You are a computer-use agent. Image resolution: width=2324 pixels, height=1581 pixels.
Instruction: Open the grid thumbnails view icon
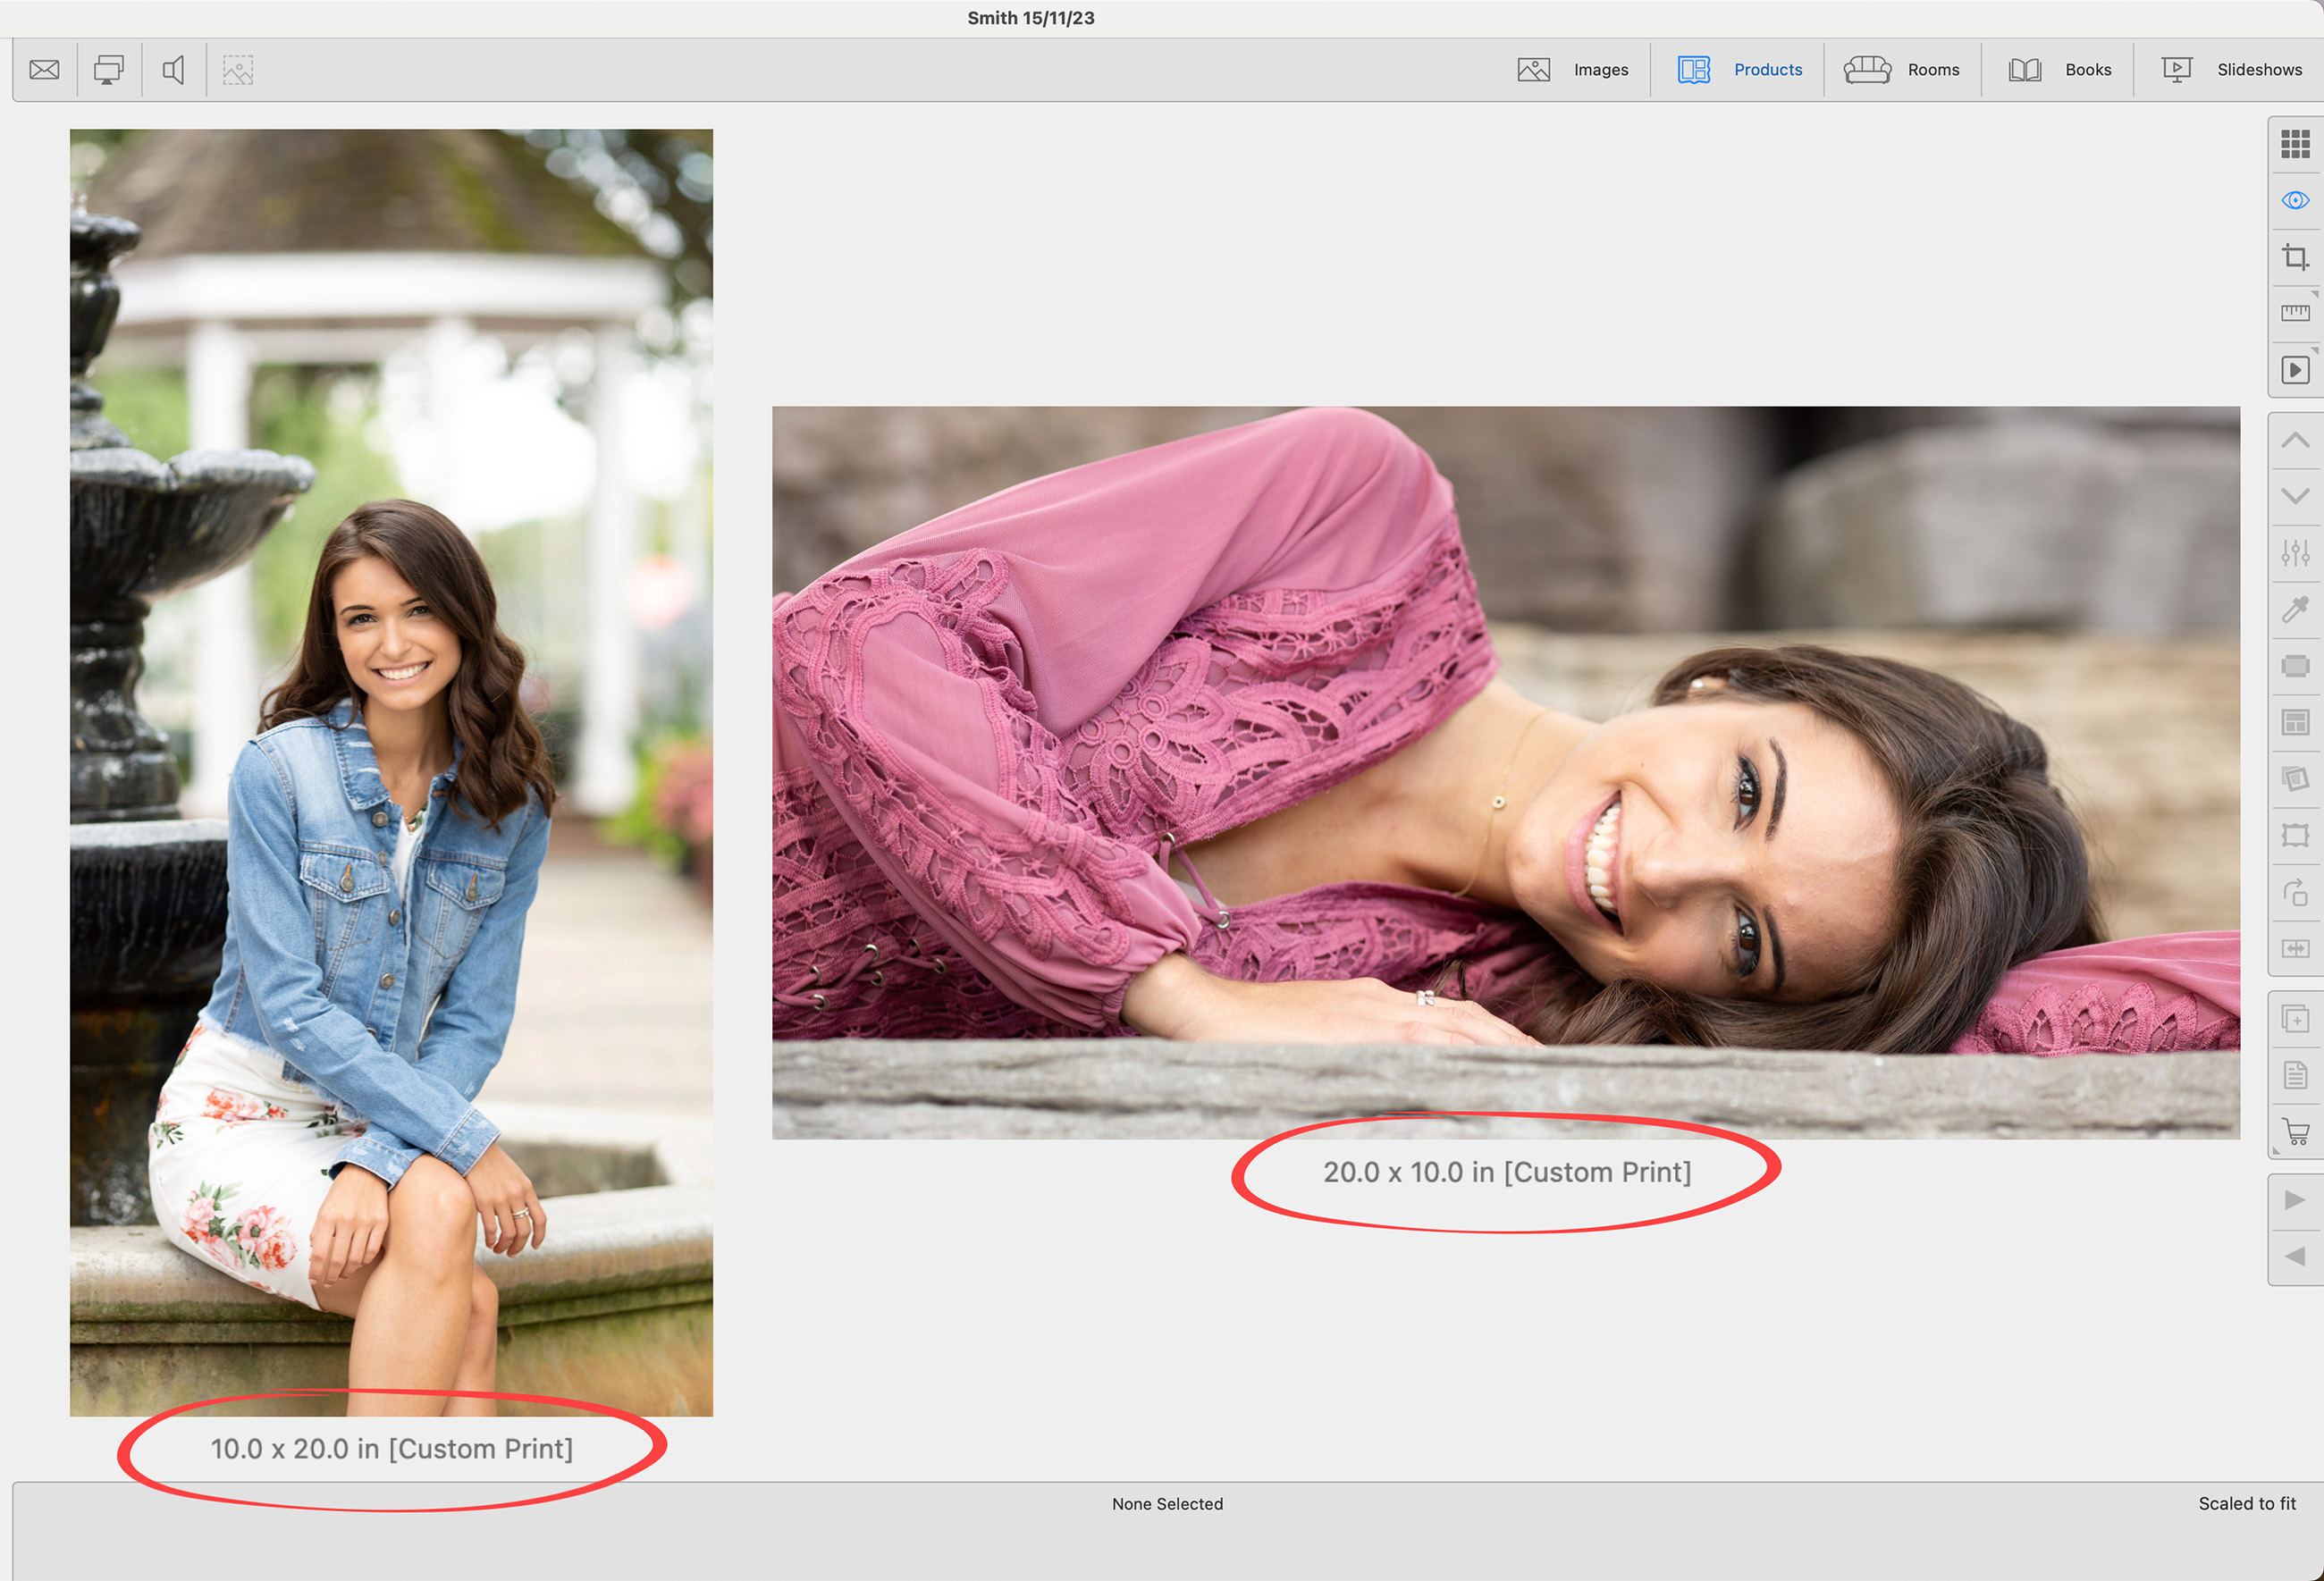pos(2295,144)
